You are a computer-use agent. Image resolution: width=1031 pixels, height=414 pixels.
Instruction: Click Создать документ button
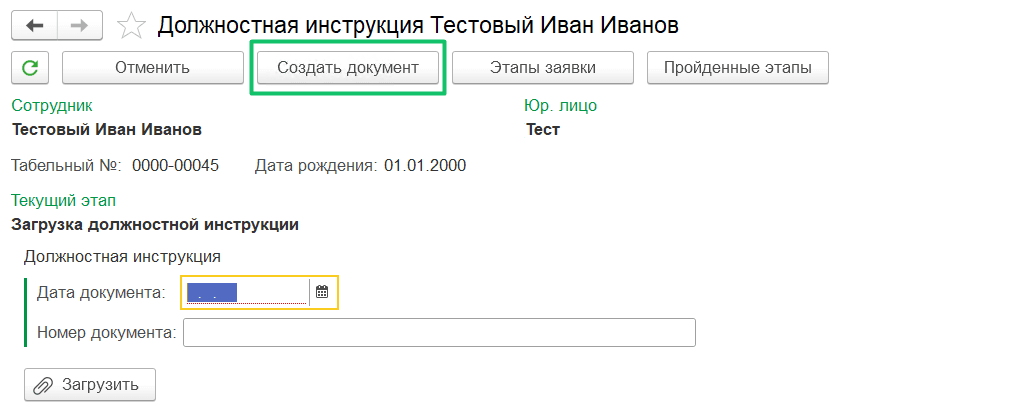click(x=348, y=68)
